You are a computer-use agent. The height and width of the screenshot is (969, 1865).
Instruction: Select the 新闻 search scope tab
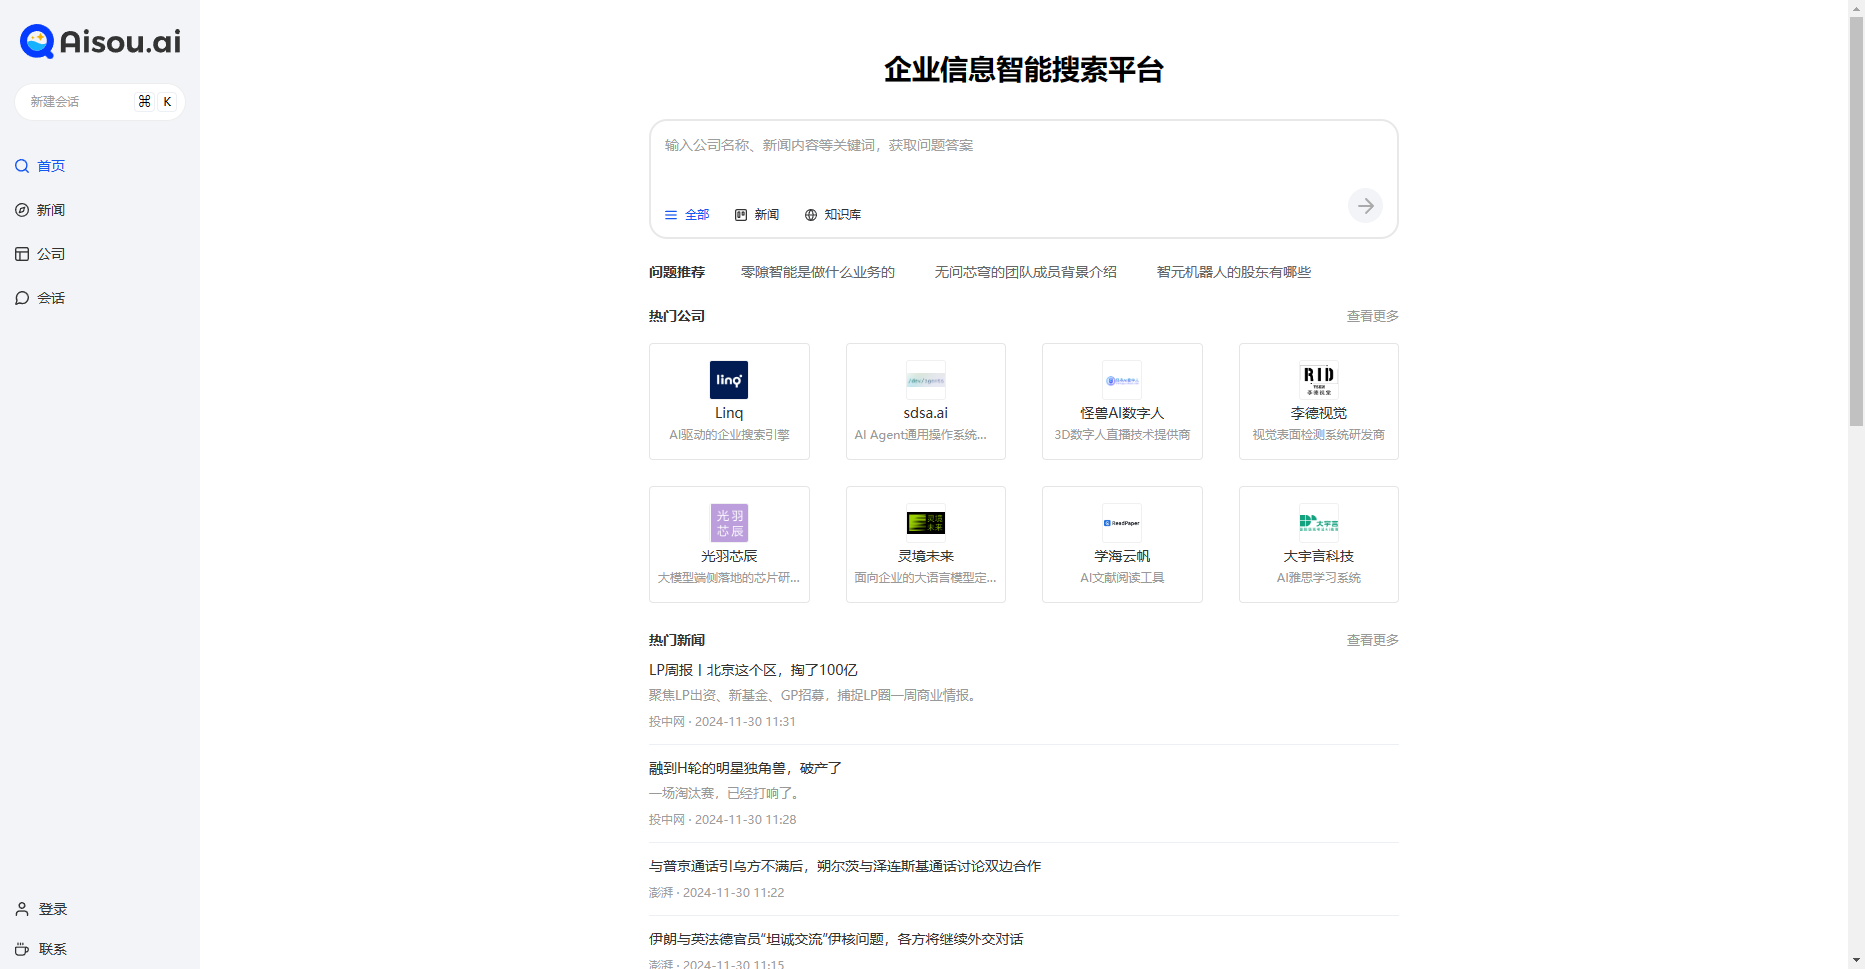coord(757,215)
